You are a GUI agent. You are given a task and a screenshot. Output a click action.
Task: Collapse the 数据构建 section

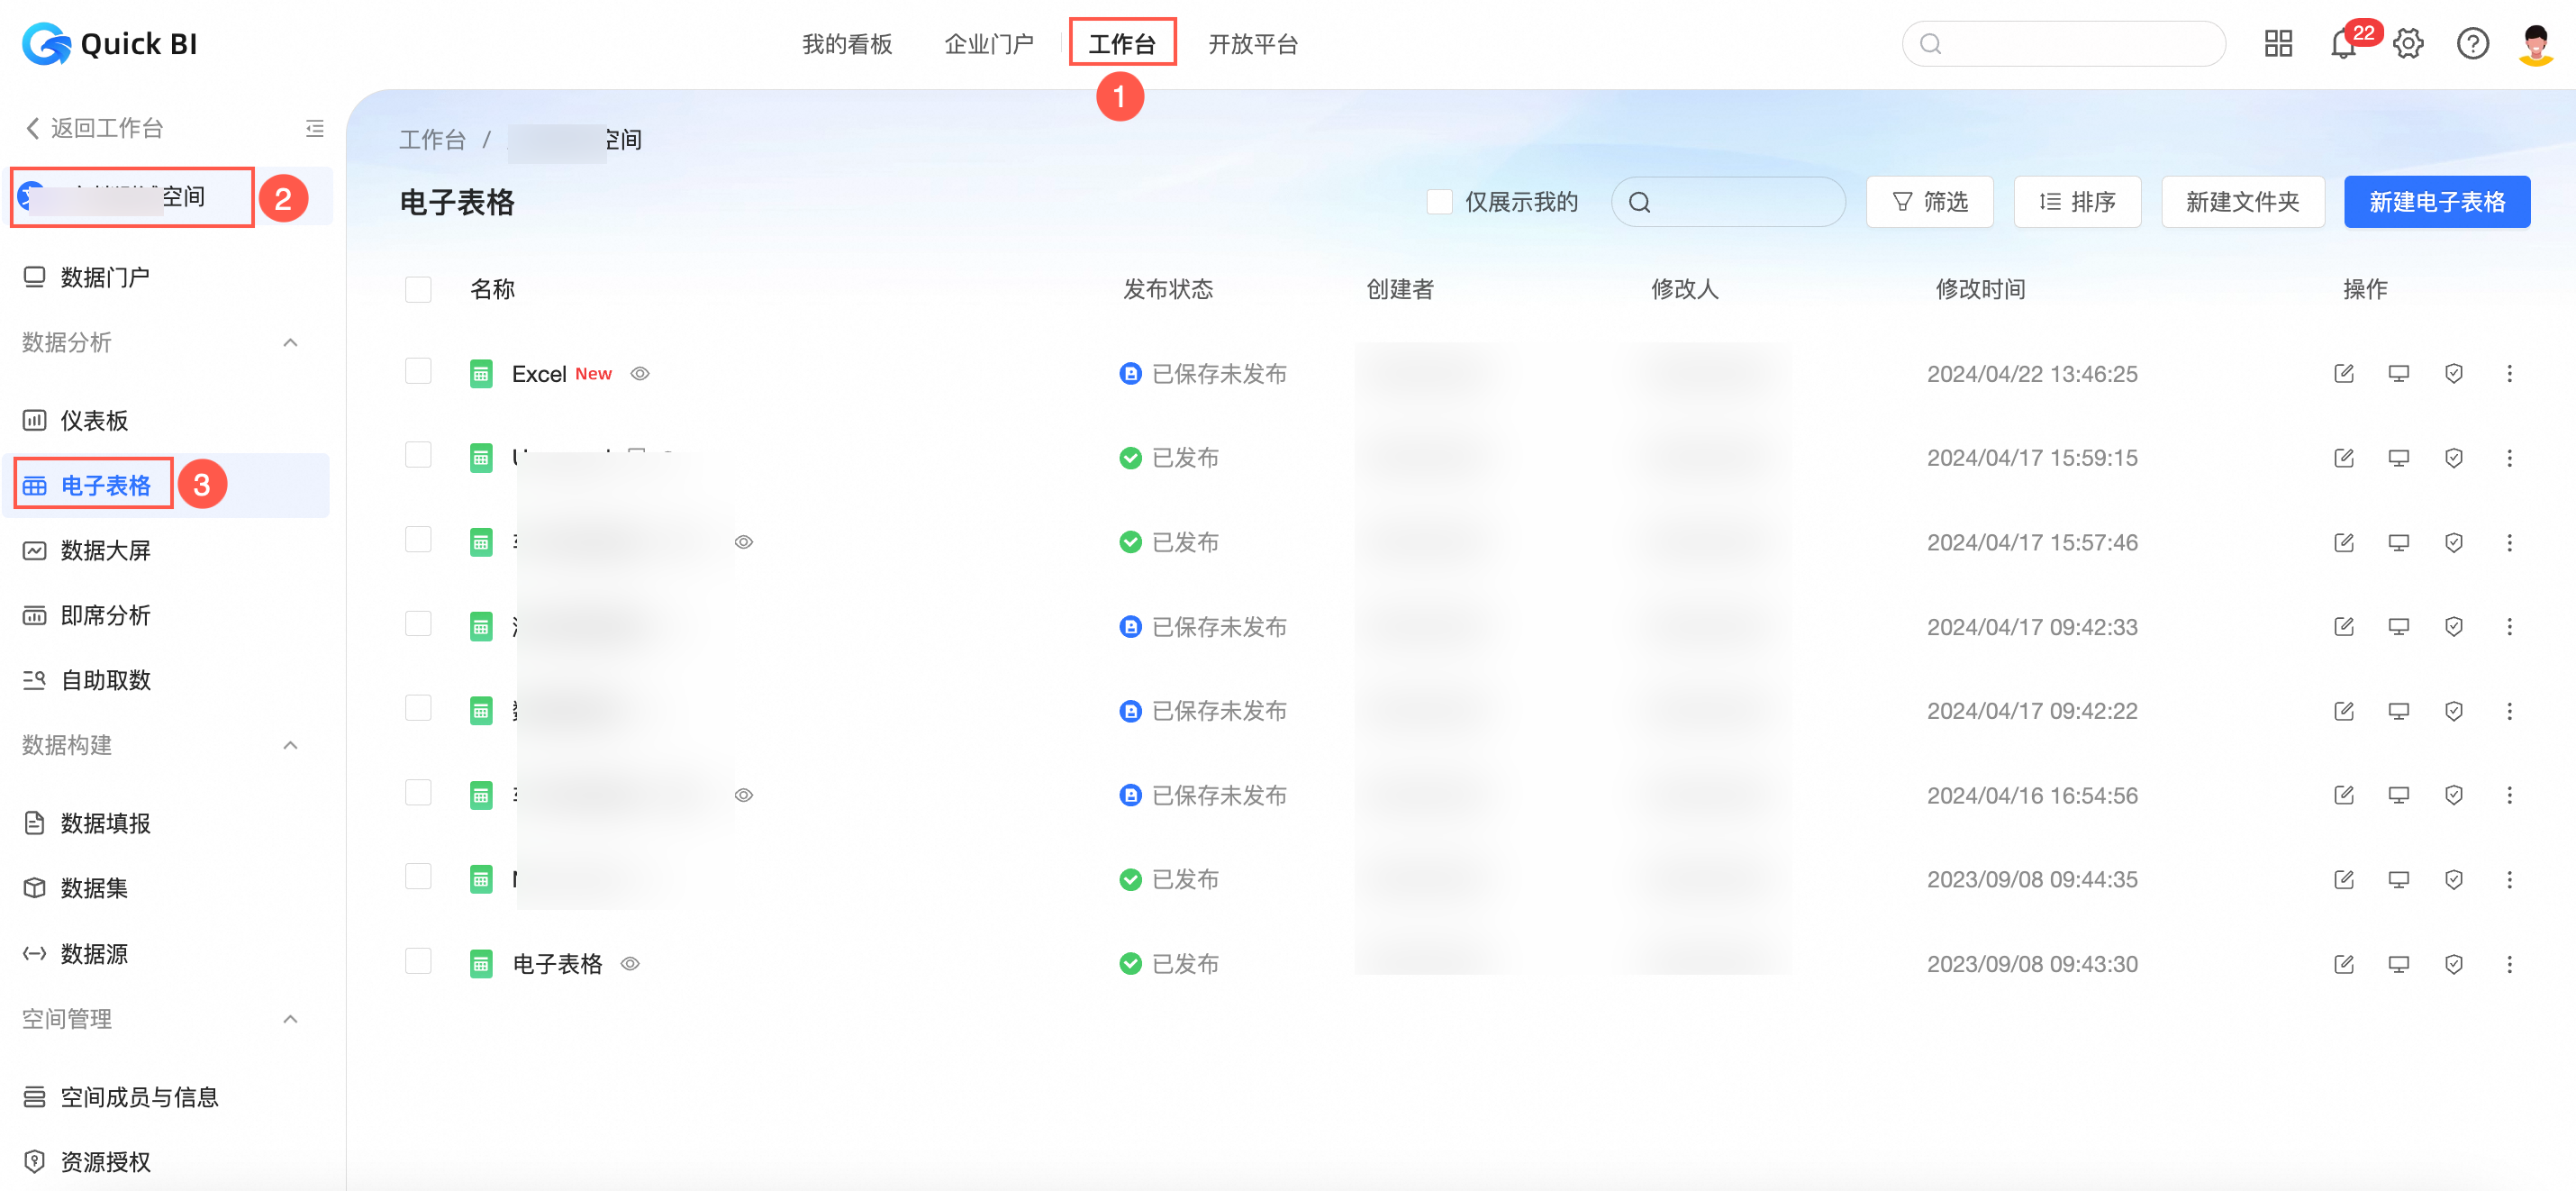pyautogui.click(x=290, y=745)
